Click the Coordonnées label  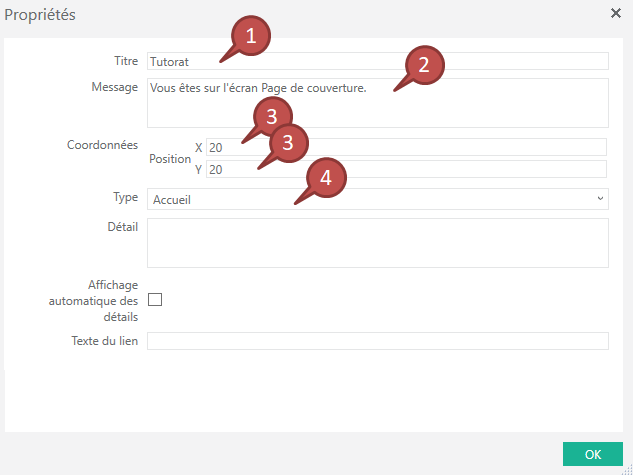102,145
